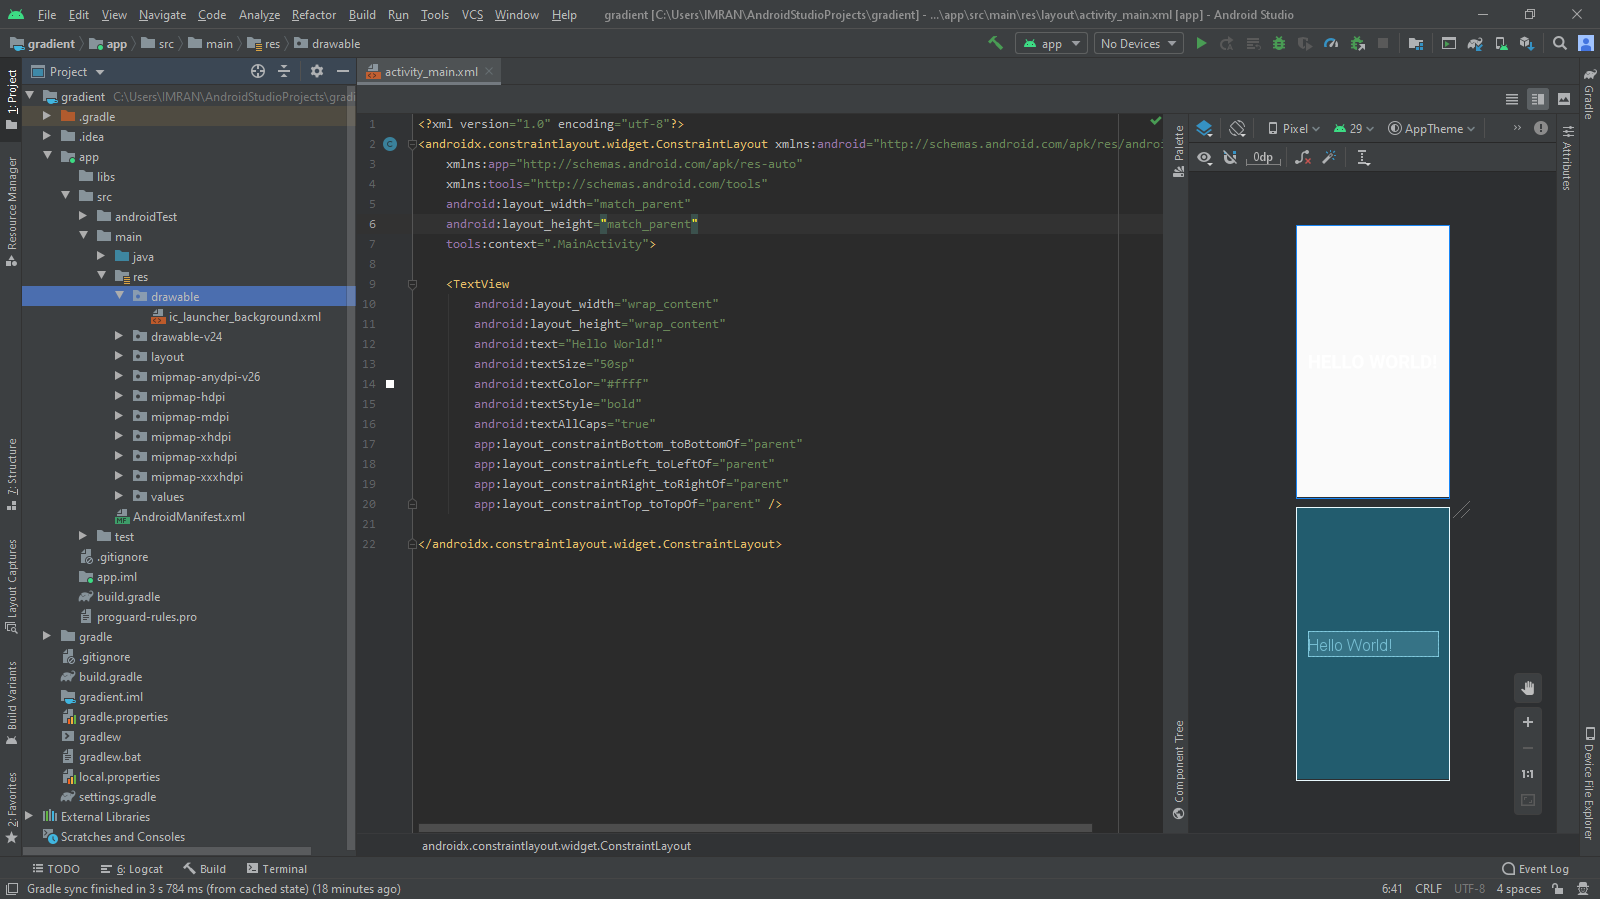Toggle Resource Manager side panel
The width and height of the screenshot is (1600, 899).
click(x=11, y=211)
